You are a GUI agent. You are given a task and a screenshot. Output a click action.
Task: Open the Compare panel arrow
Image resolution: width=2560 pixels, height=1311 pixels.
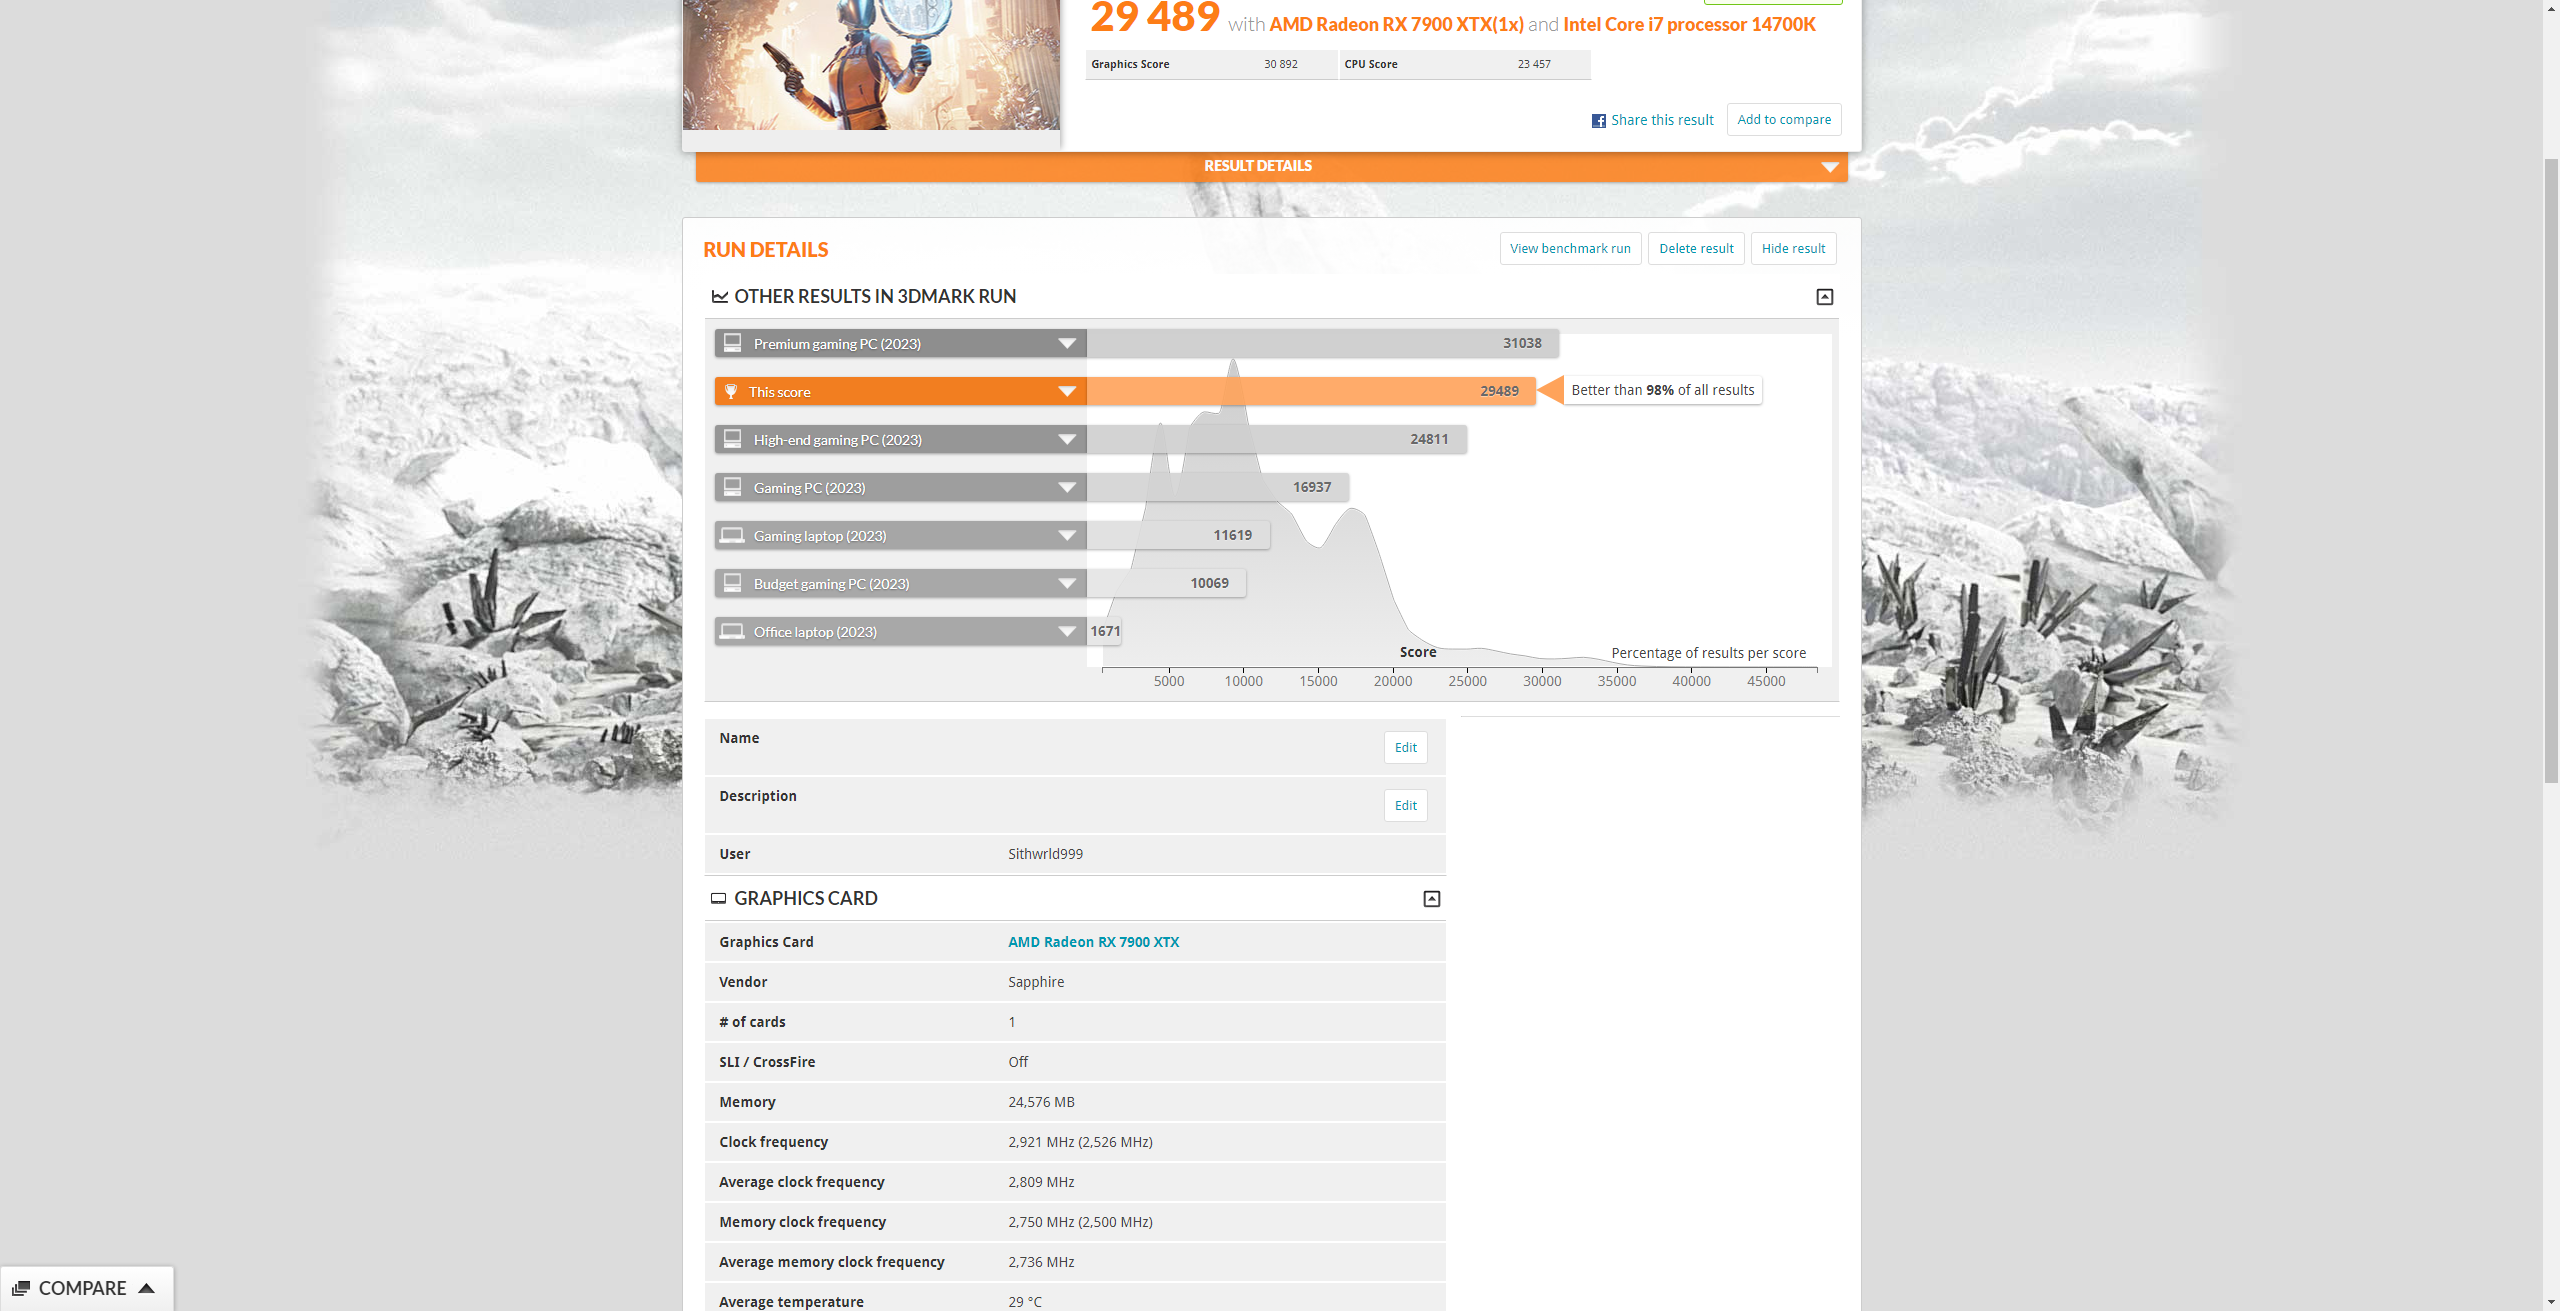click(146, 1288)
